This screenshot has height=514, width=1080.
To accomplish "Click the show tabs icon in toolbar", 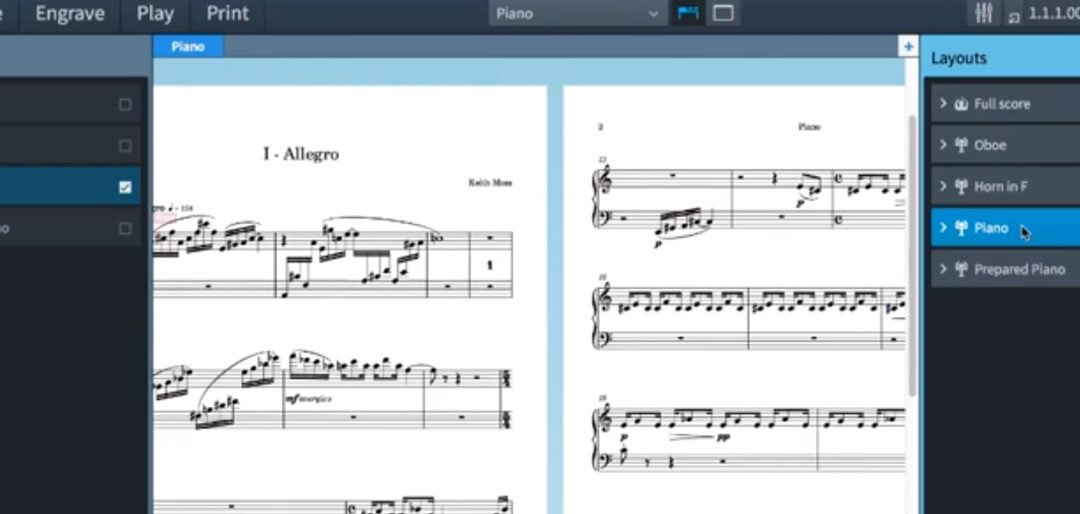I will coord(687,13).
